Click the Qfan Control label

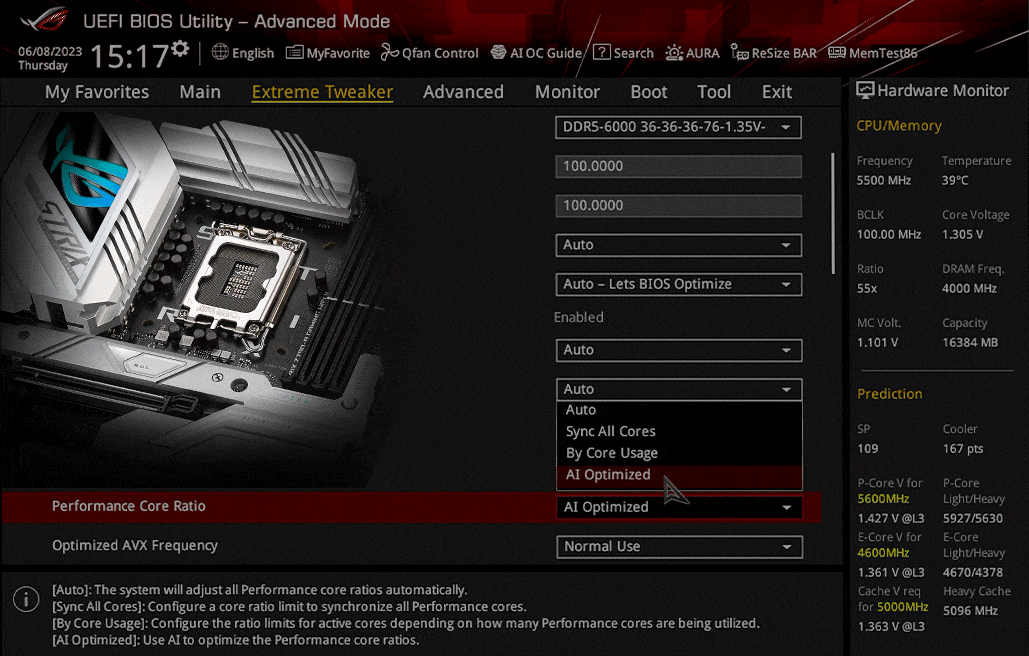pyautogui.click(x=440, y=53)
